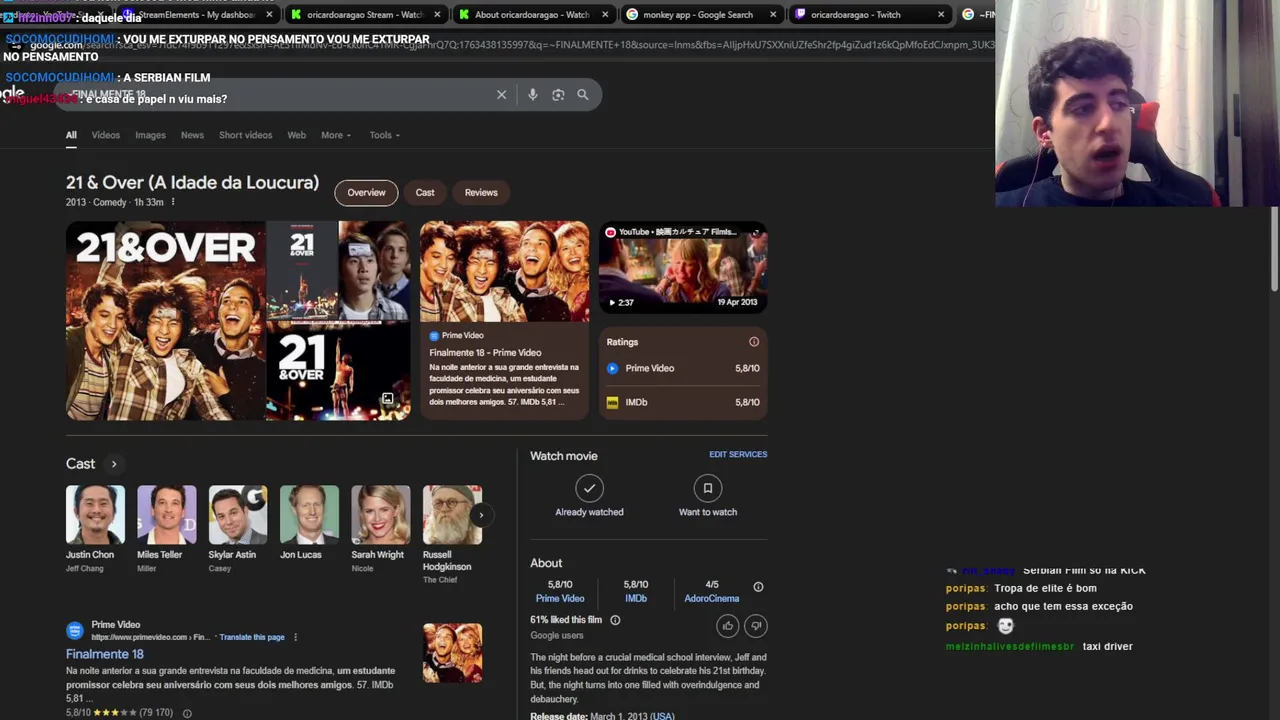The image size is (1280, 720).
Task: Open info icon next to 61% liked
Action: click(615, 620)
